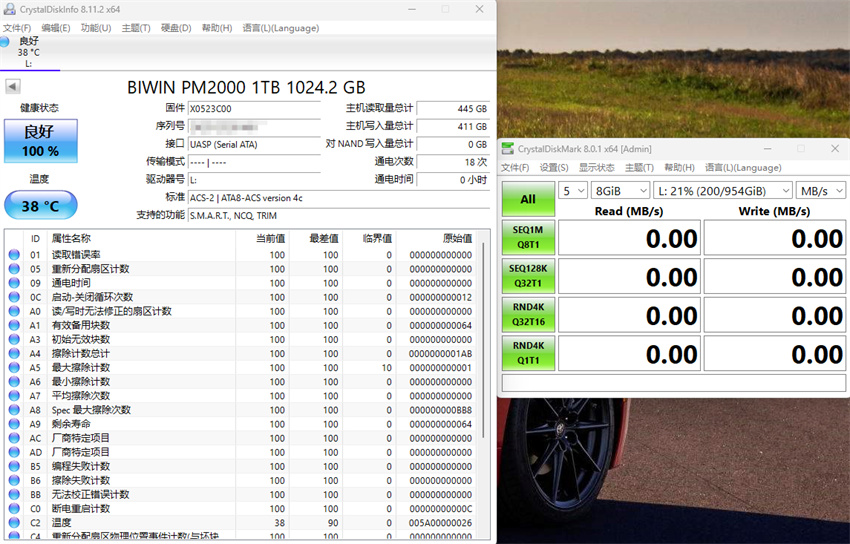Click the empty comment field in CrystalDiskMark
Screen dimensions: 850x544
674,383
